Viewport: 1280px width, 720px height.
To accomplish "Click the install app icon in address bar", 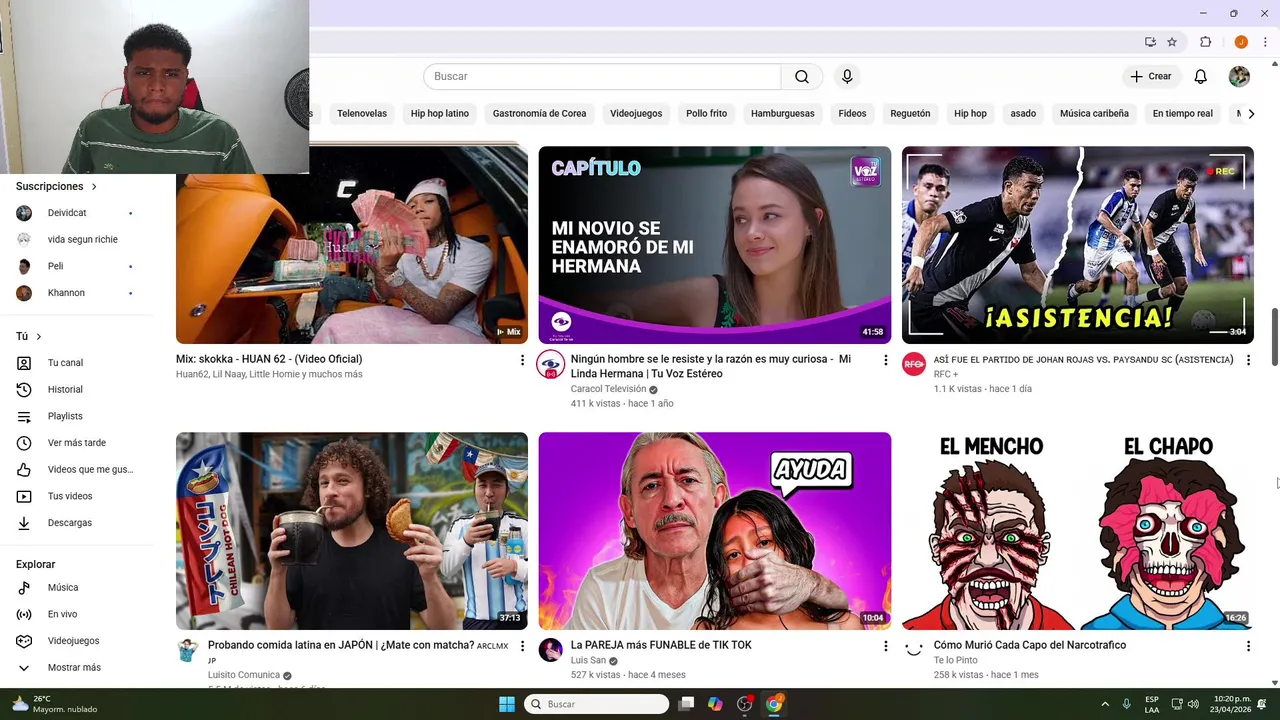I will [1150, 42].
